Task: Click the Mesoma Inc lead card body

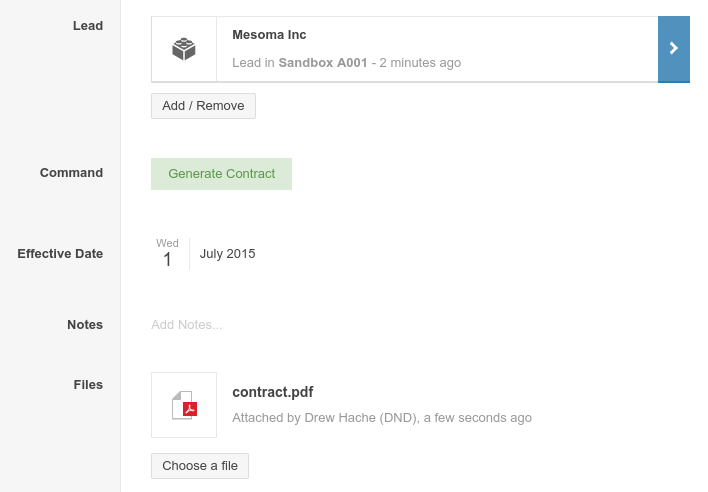Action: 405,49
